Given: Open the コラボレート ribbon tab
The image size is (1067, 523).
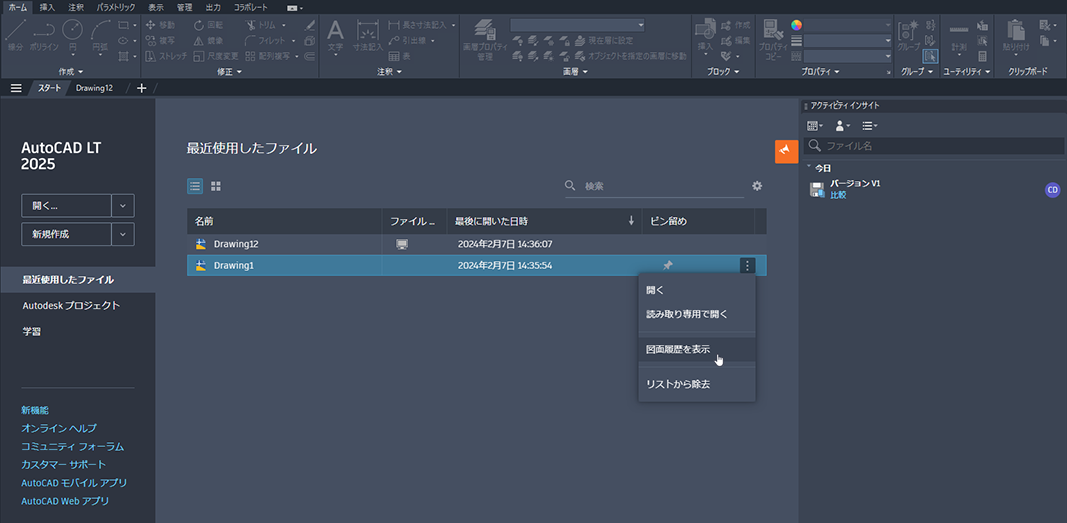Looking at the screenshot, I should point(250,7).
